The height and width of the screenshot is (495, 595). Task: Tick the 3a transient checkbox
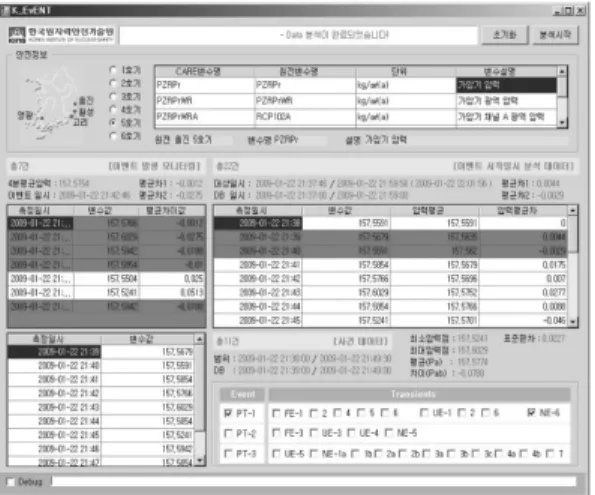pyautogui.click(x=426, y=453)
